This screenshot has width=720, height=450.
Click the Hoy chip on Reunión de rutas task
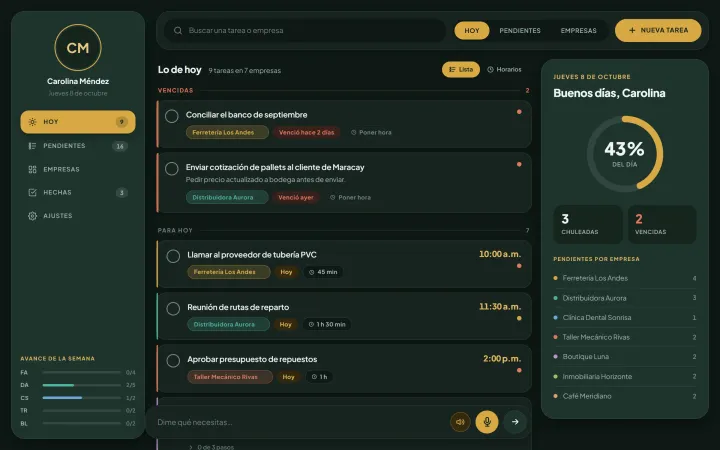[x=286, y=324]
